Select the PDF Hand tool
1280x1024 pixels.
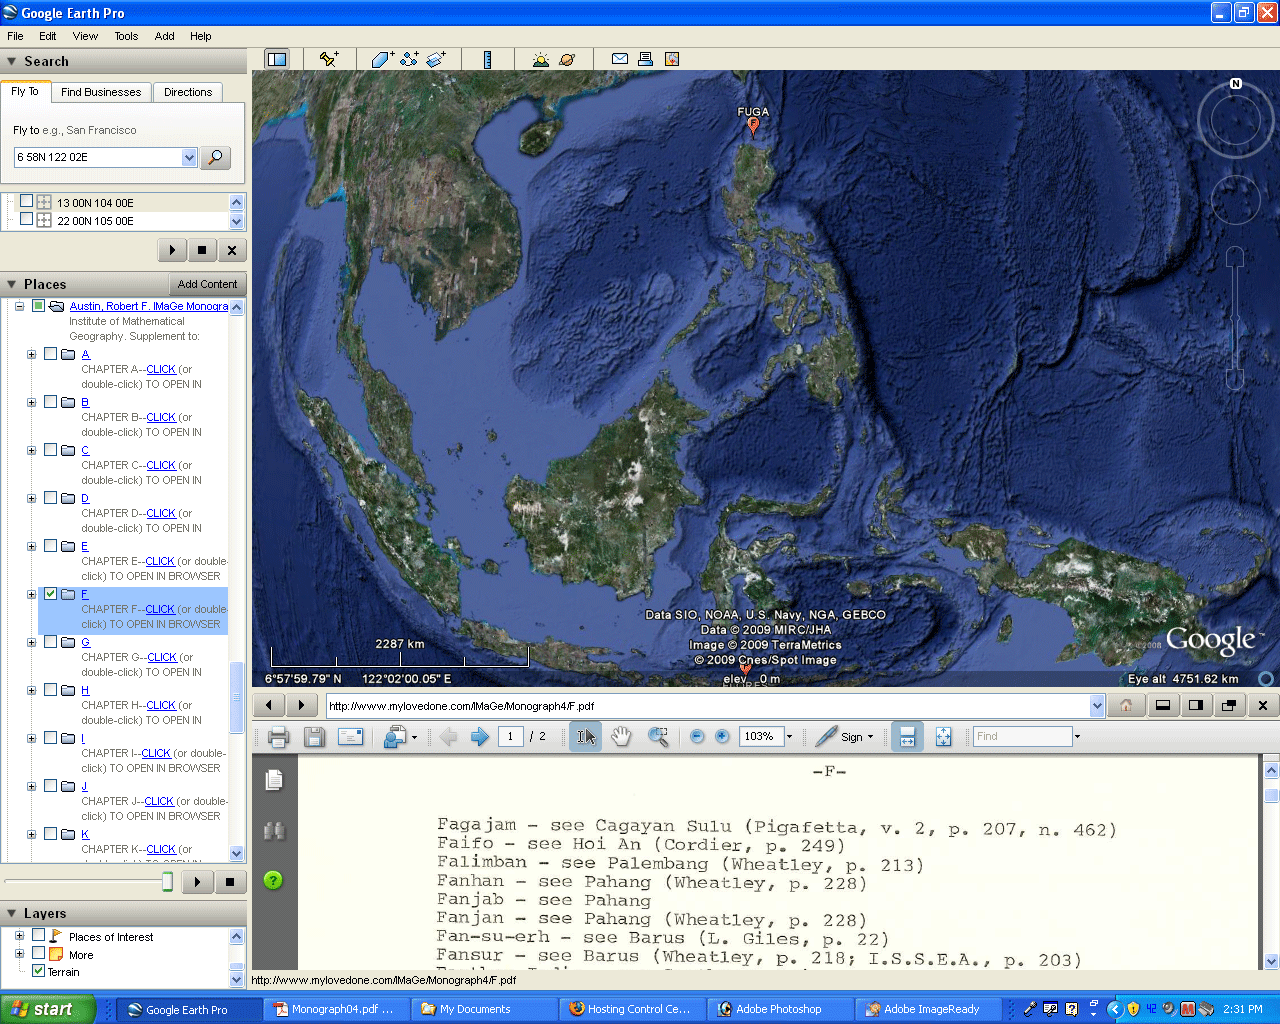621,737
